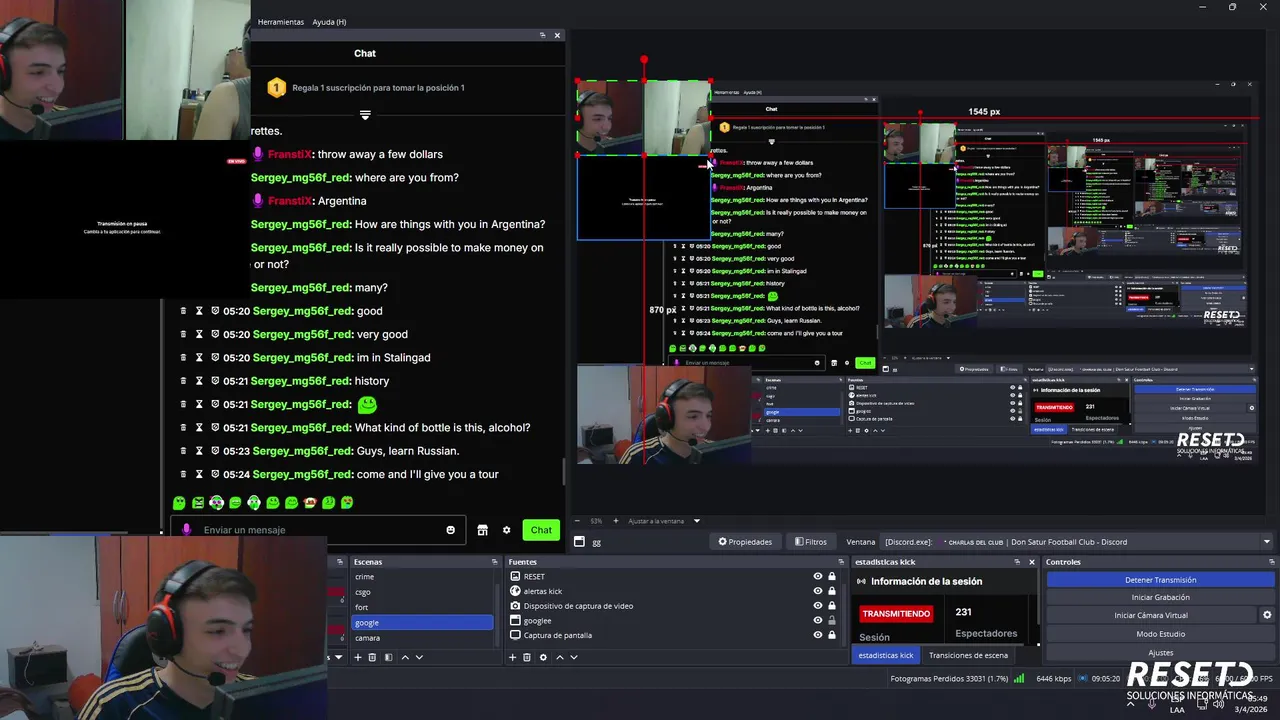This screenshot has width=1280, height=720.
Task: Open Ayuda (H) menu
Action: tap(329, 22)
